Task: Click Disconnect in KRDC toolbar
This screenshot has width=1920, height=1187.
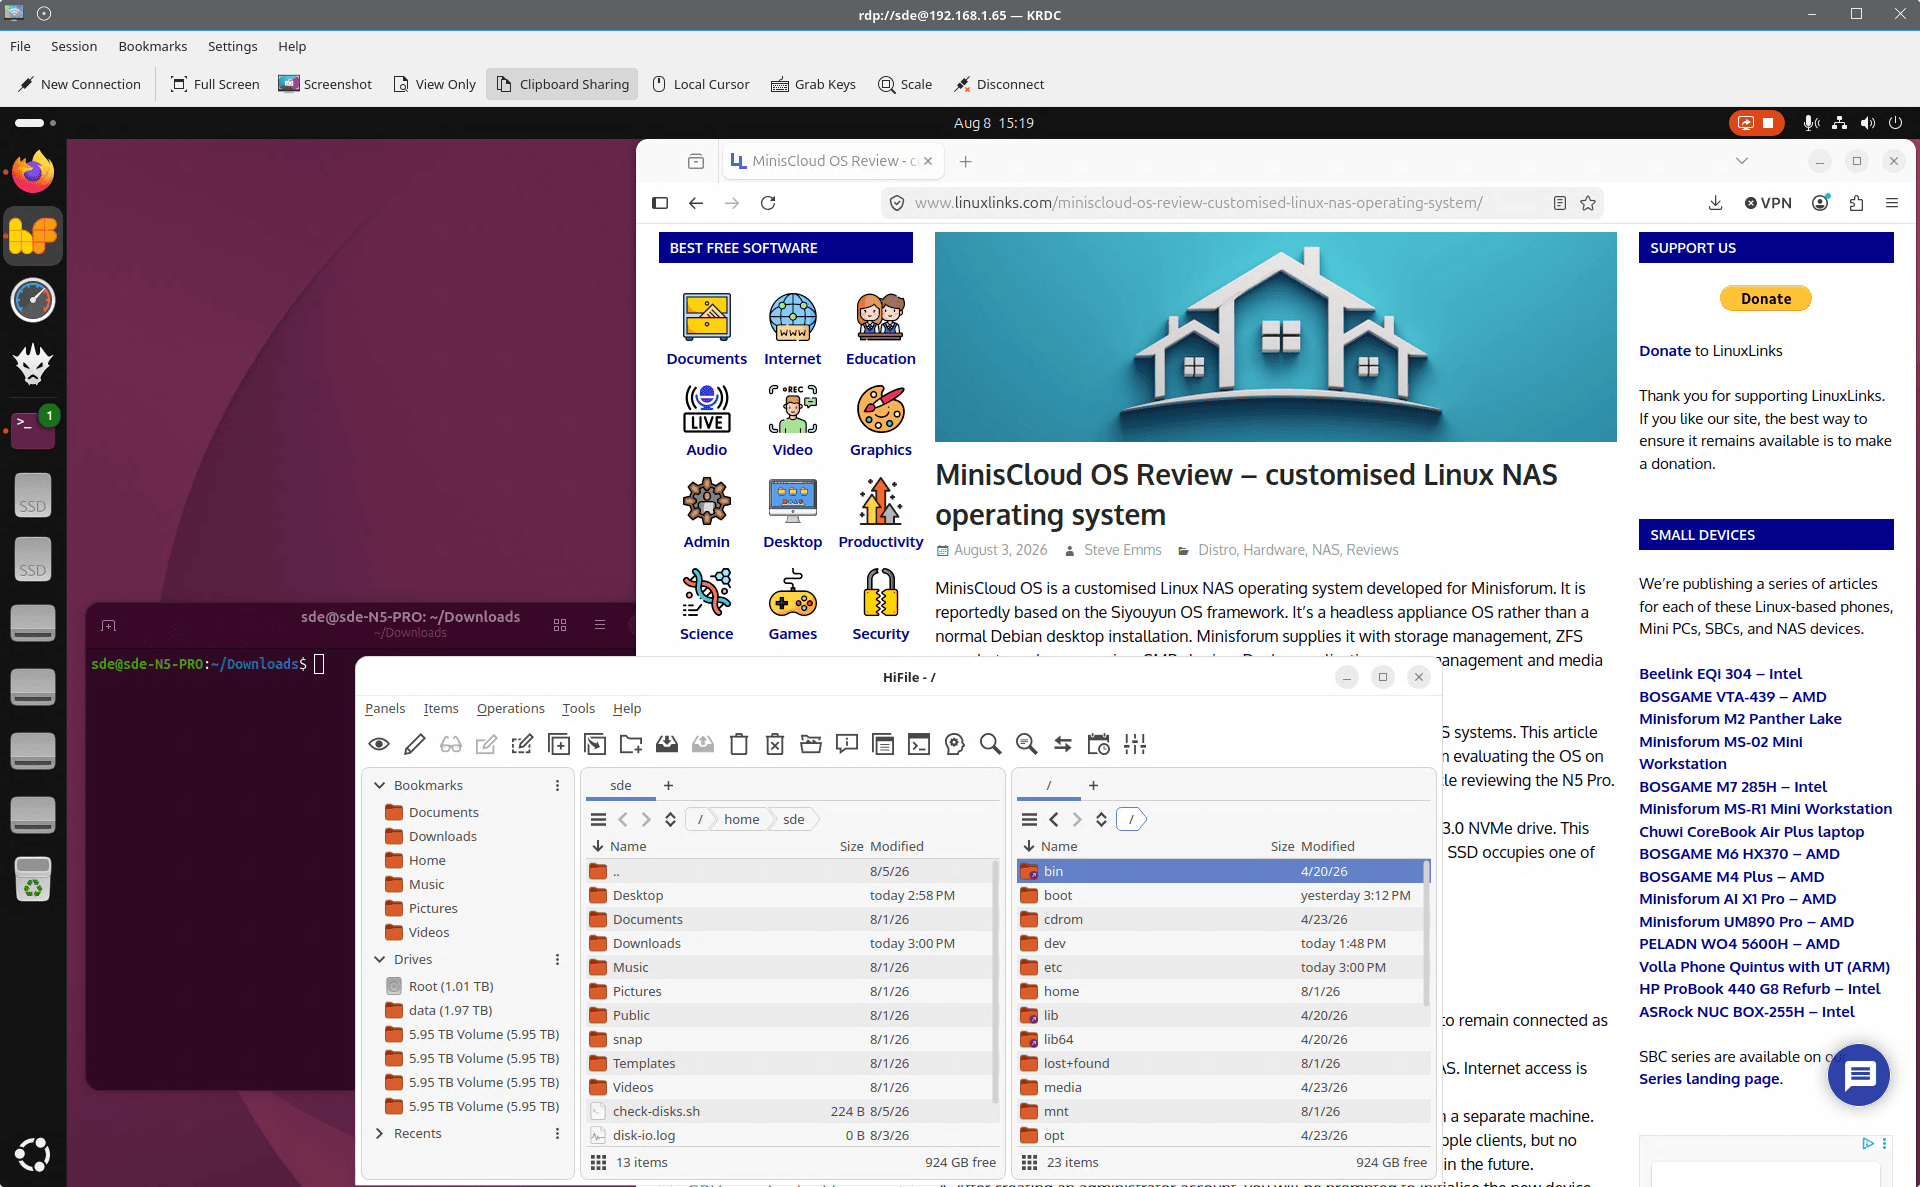Action: 998,84
